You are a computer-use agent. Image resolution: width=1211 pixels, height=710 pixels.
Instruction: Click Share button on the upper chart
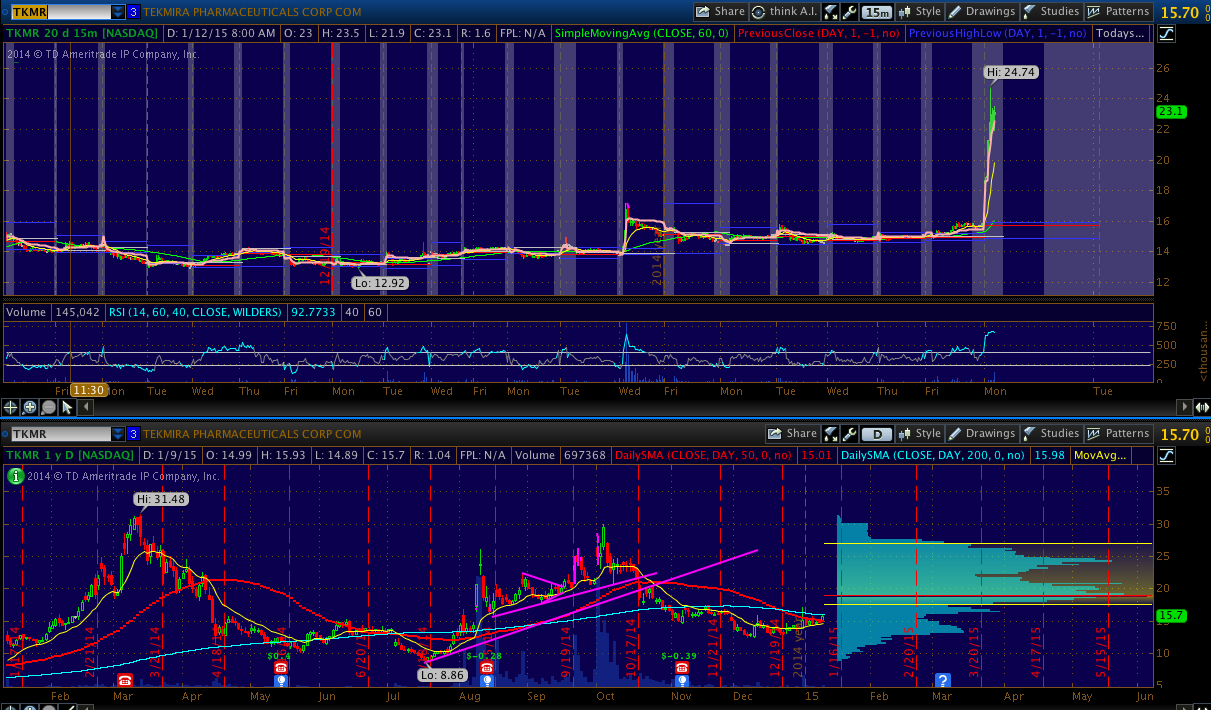point(720,12)
